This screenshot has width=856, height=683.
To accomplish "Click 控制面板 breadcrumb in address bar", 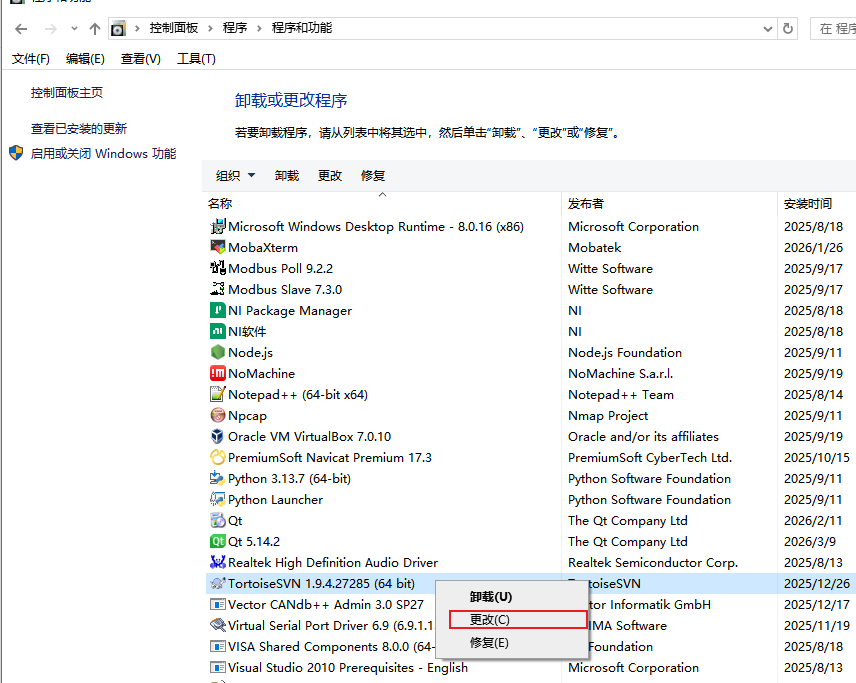I will [174, 28].
